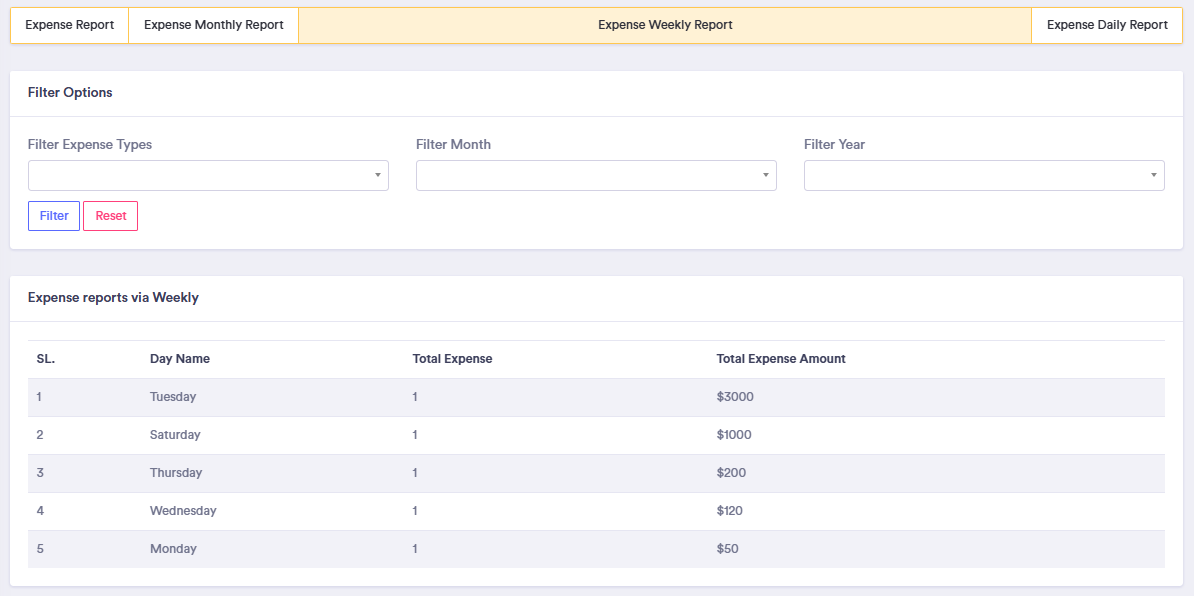
Task: Click the $50 expense amount cell
Action: [x=728, y=549]
